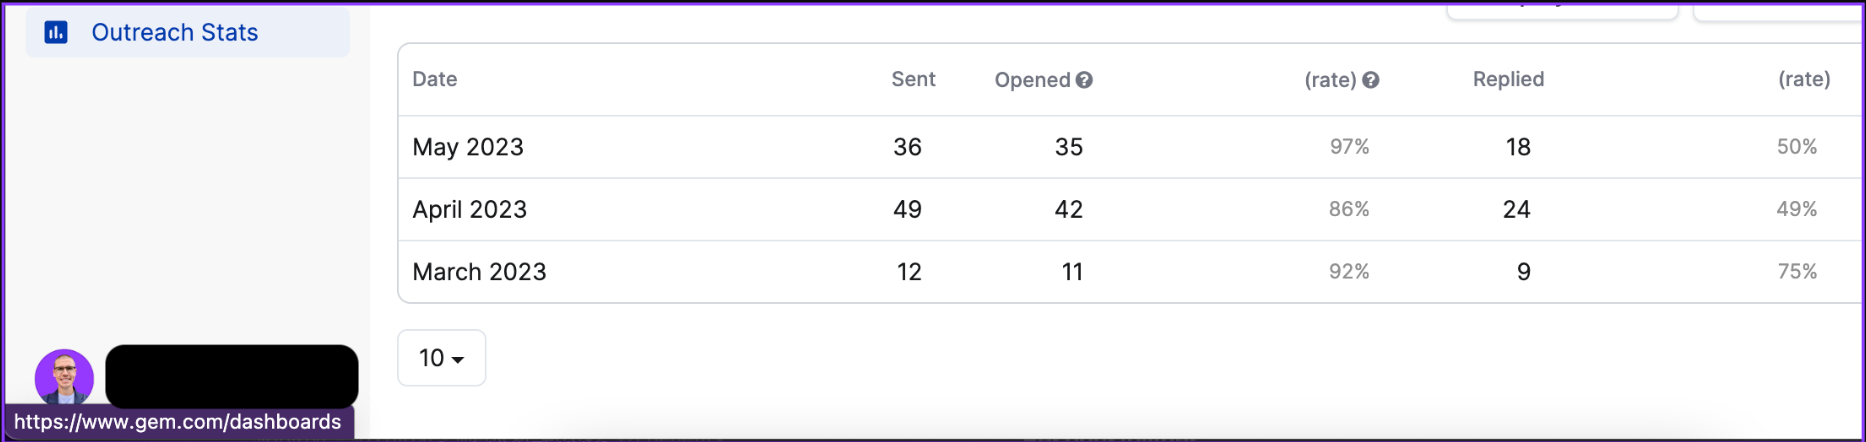This screenshot has height=442, width=1866.
Task: Click the redacted user name beside avatar
Action: point(232,377)
